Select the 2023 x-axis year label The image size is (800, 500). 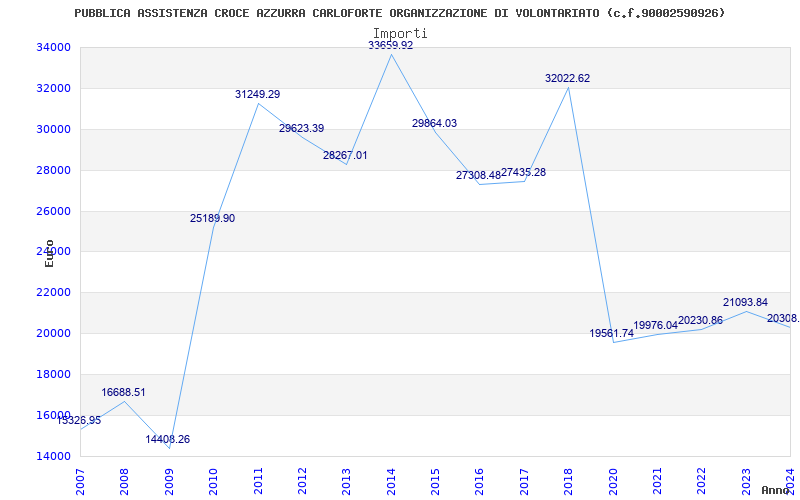tap(746, 482)
